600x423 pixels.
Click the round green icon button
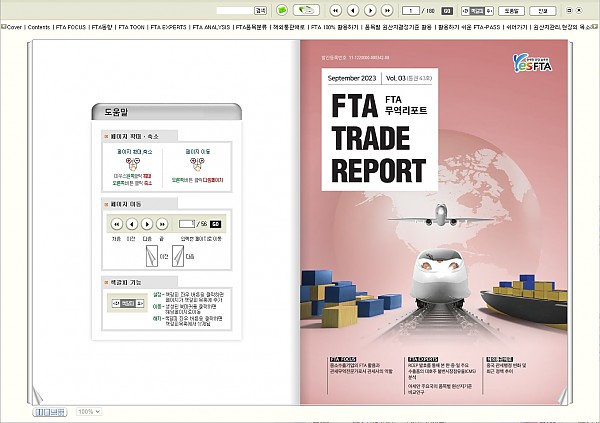[x=282, y=10]
